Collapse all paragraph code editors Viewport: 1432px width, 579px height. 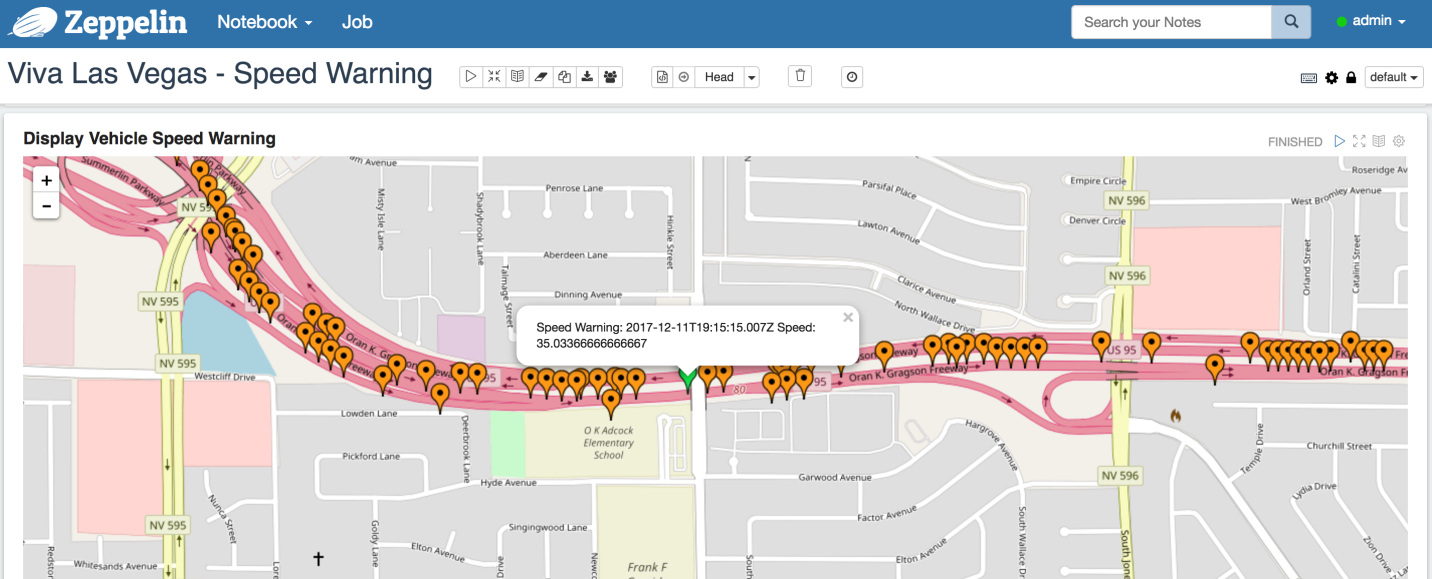tap(494, 76)
